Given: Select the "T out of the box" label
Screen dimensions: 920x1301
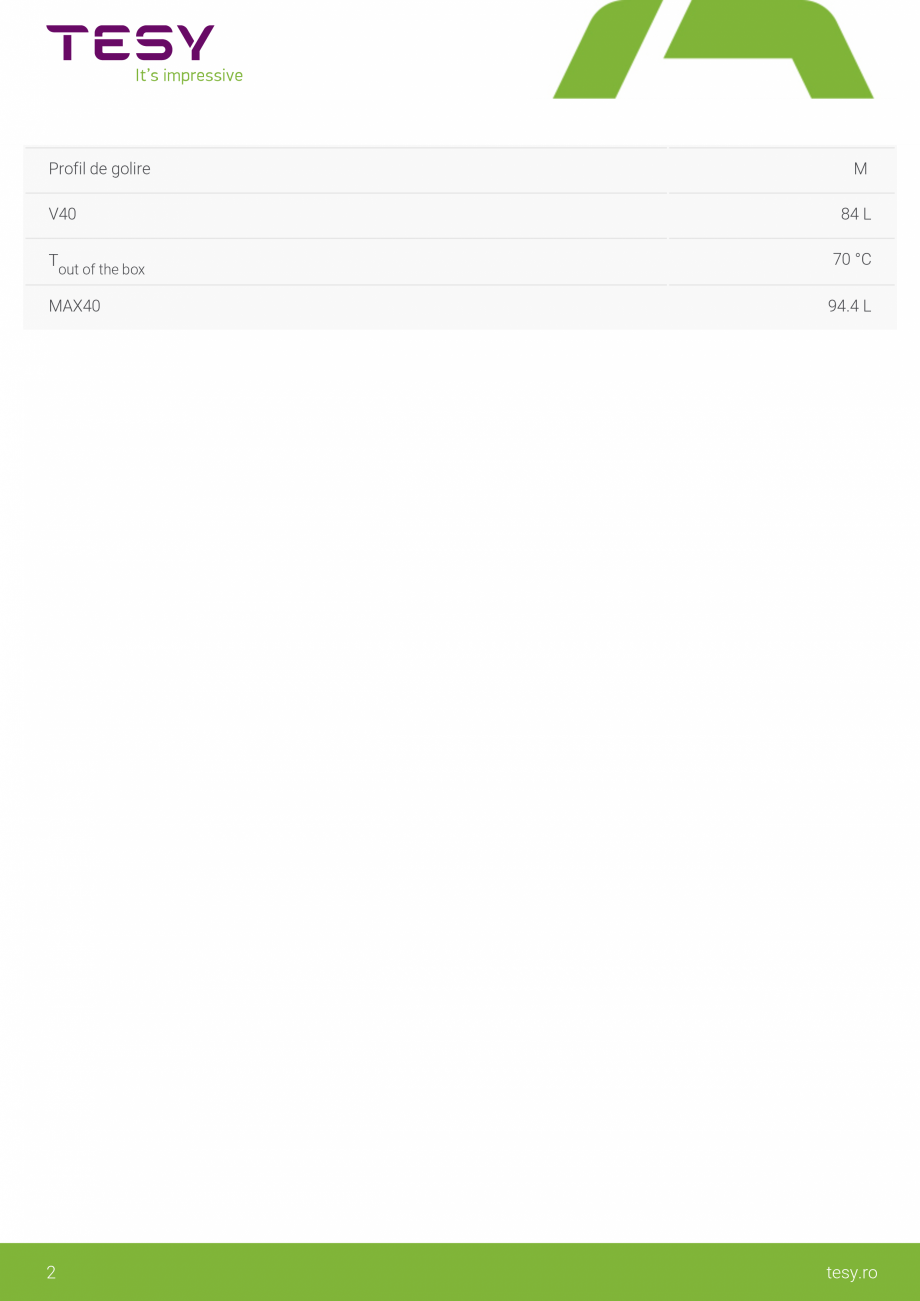Looking at the screenshot, I should coord(97,264).
